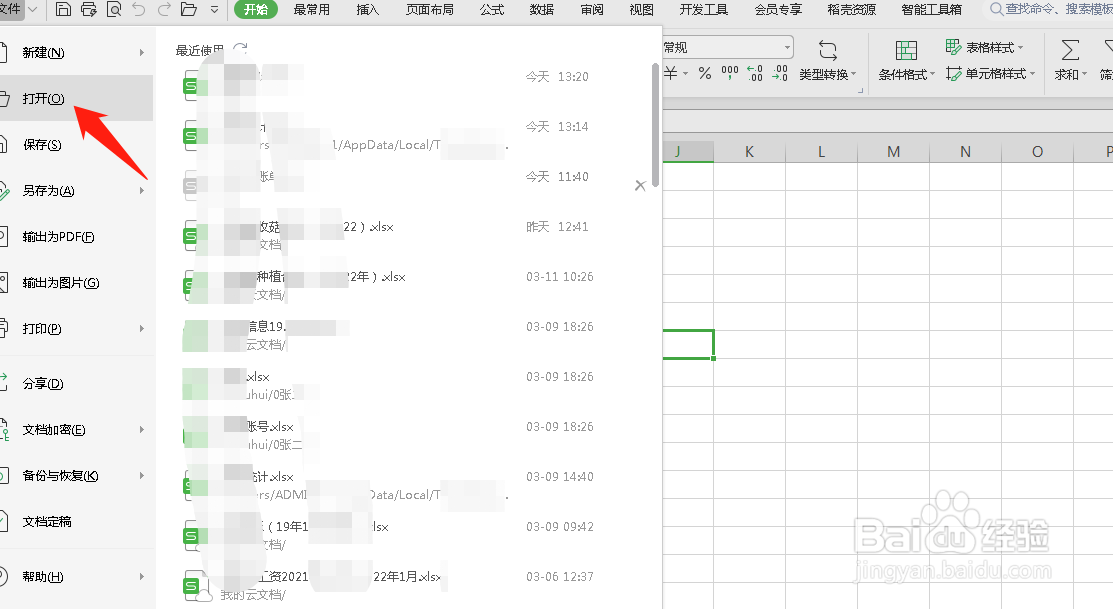Close the highlighted recent file entry
The height and width of the screenshot is (609, 1113).
click(x=640, y=185)
